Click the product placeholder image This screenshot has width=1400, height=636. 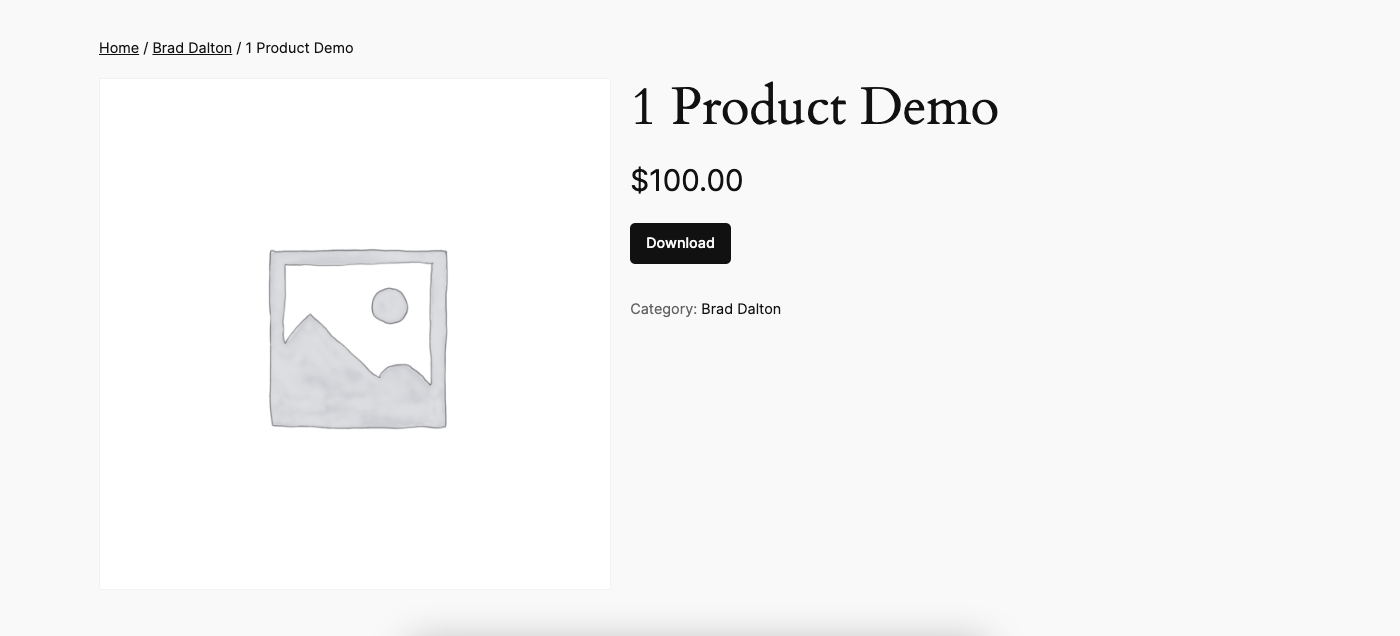pyautogui.click(x=355, y=334)
